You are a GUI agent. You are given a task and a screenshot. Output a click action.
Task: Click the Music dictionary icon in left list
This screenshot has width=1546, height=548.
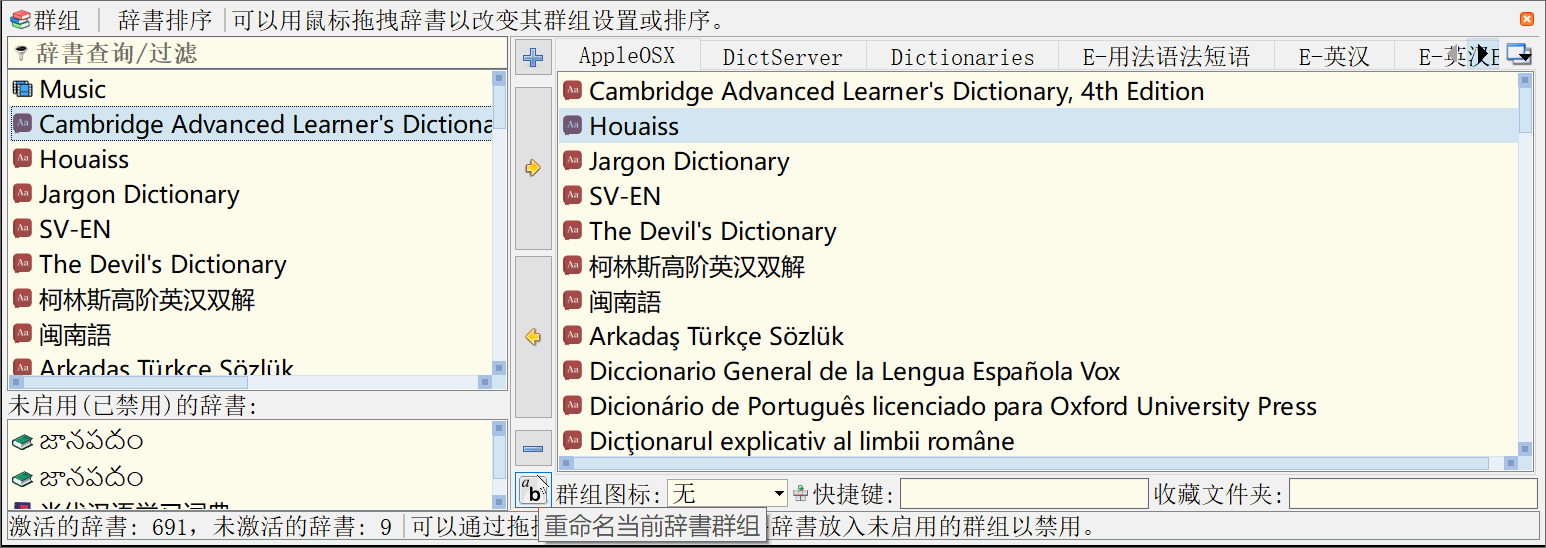(22, 90)
